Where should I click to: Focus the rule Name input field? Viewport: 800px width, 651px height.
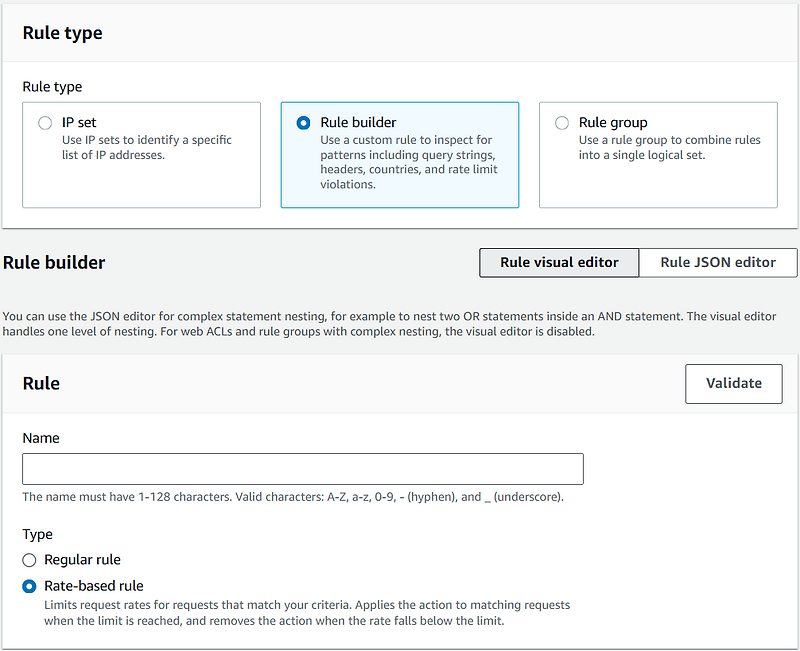tap(303, 469)
